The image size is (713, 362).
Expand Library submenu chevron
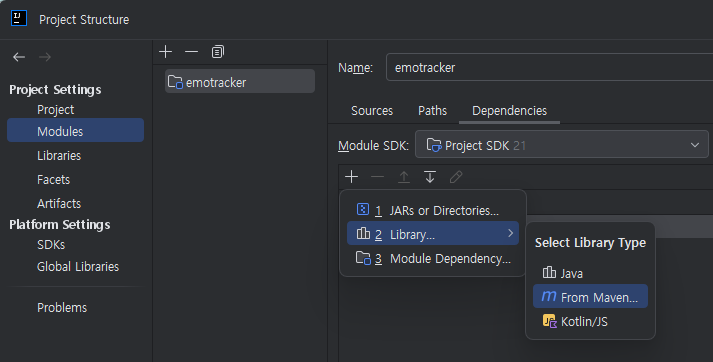click(510, 233)
